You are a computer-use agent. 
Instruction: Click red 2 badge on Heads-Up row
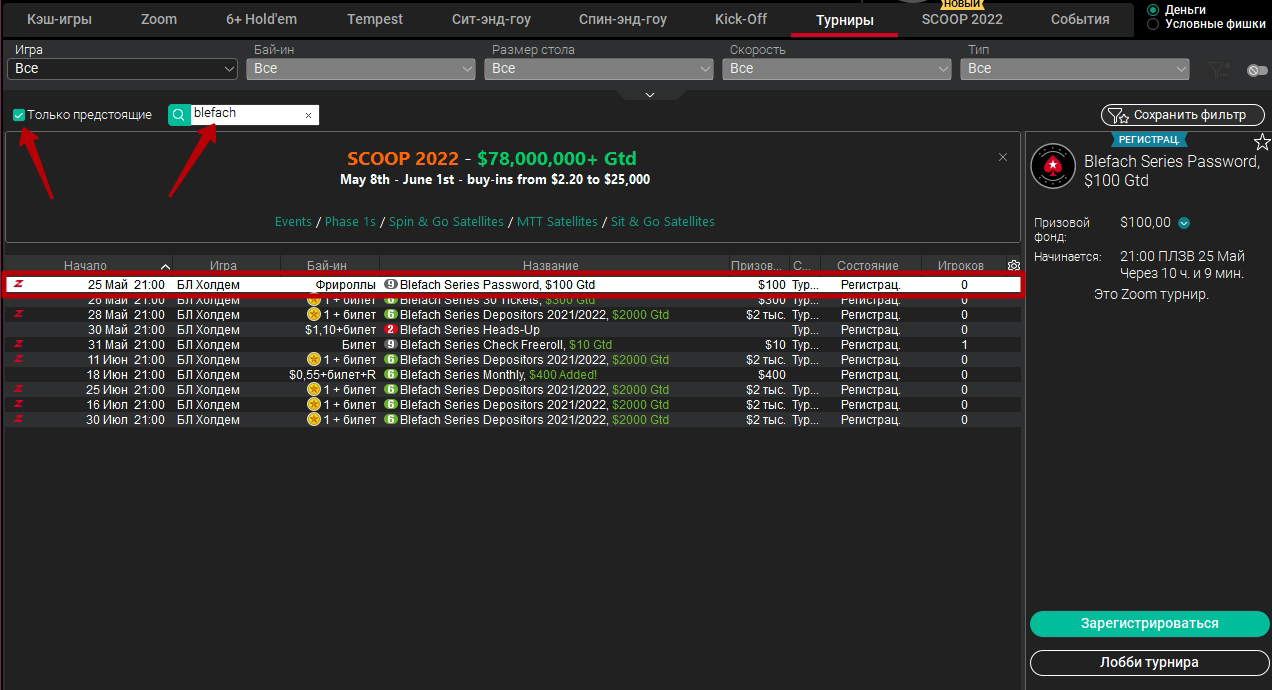(x=391, y=329)
